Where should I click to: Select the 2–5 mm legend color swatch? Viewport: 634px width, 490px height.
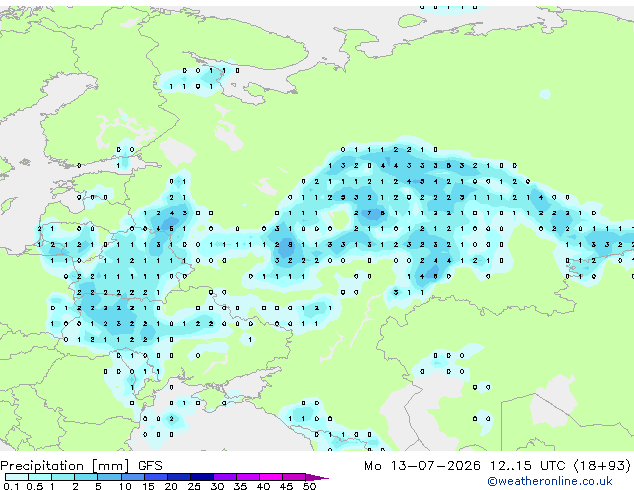(86, 477)
